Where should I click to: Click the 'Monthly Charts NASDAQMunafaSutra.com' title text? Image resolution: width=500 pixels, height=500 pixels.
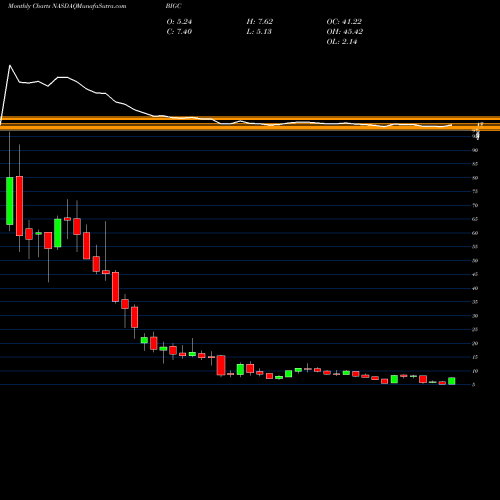click(x=67, y=6)
